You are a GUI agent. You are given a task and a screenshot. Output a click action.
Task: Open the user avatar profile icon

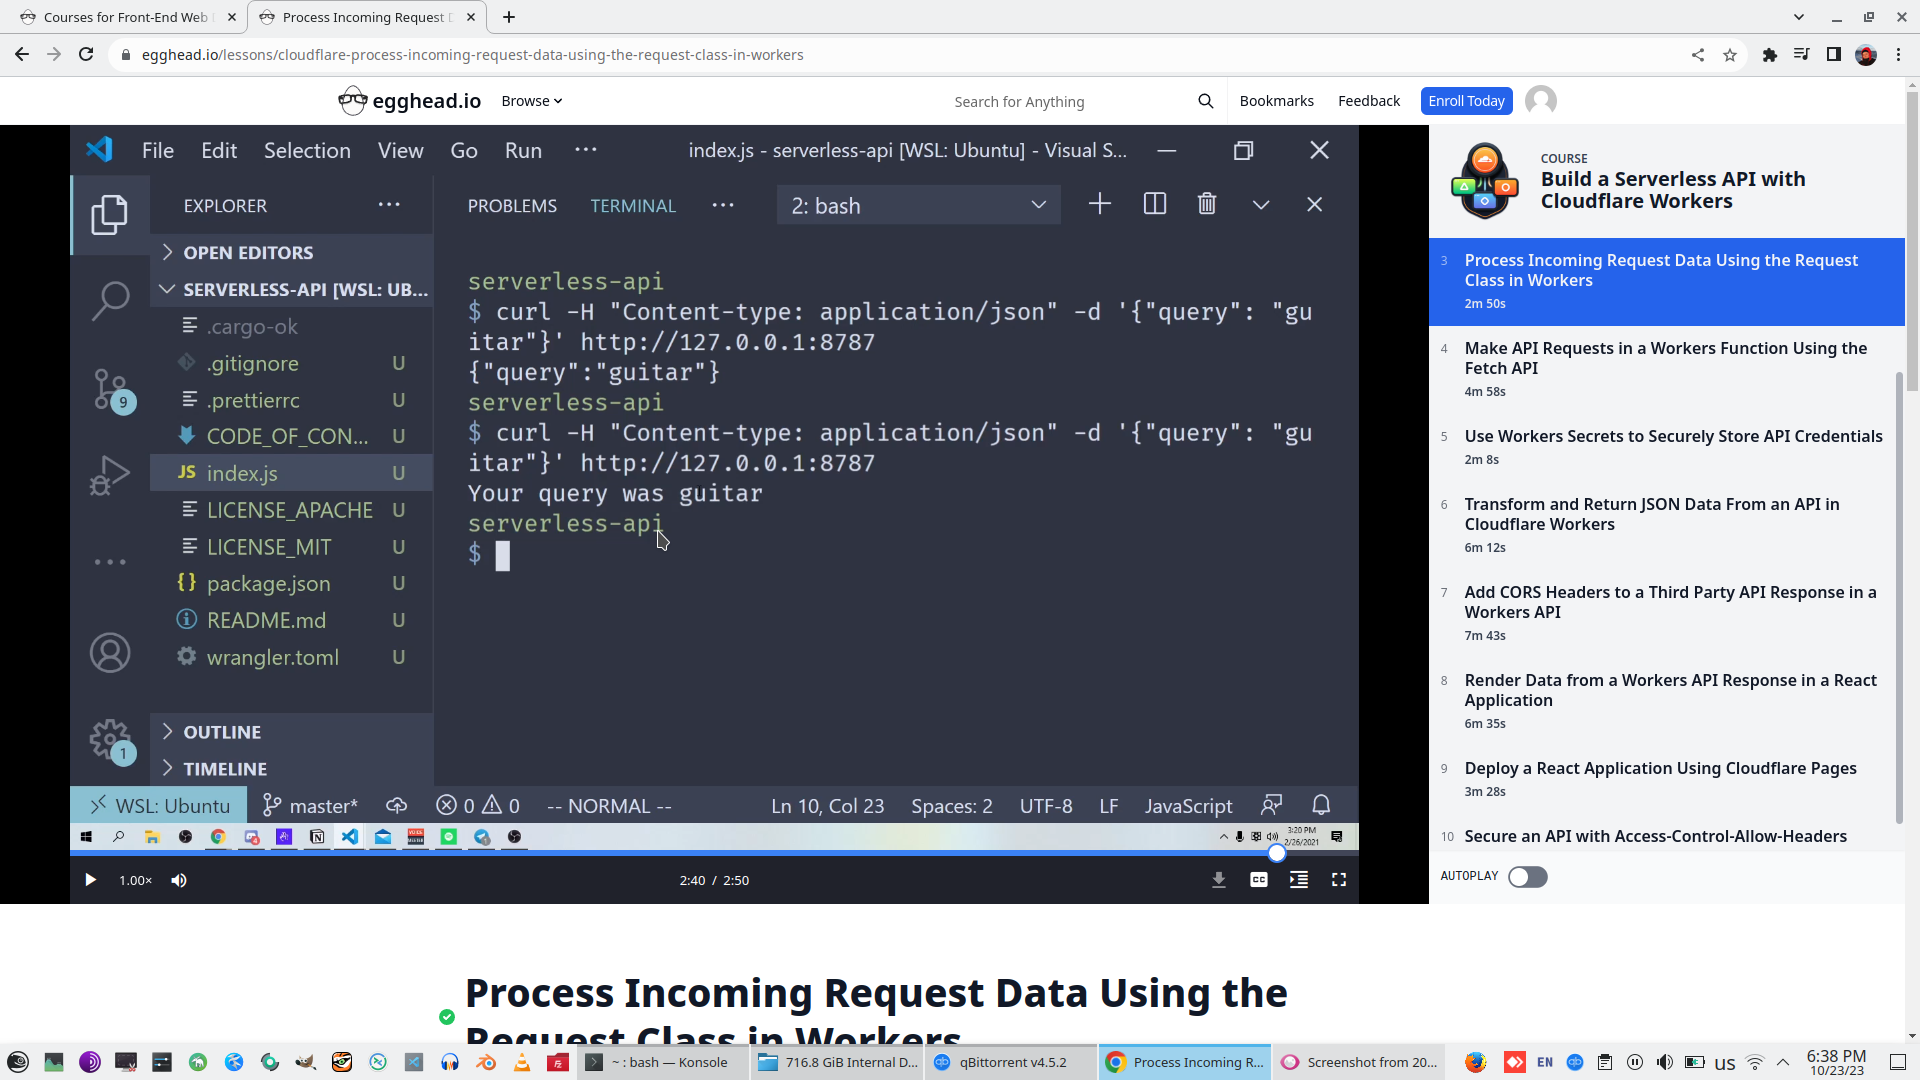point(1540,101)
